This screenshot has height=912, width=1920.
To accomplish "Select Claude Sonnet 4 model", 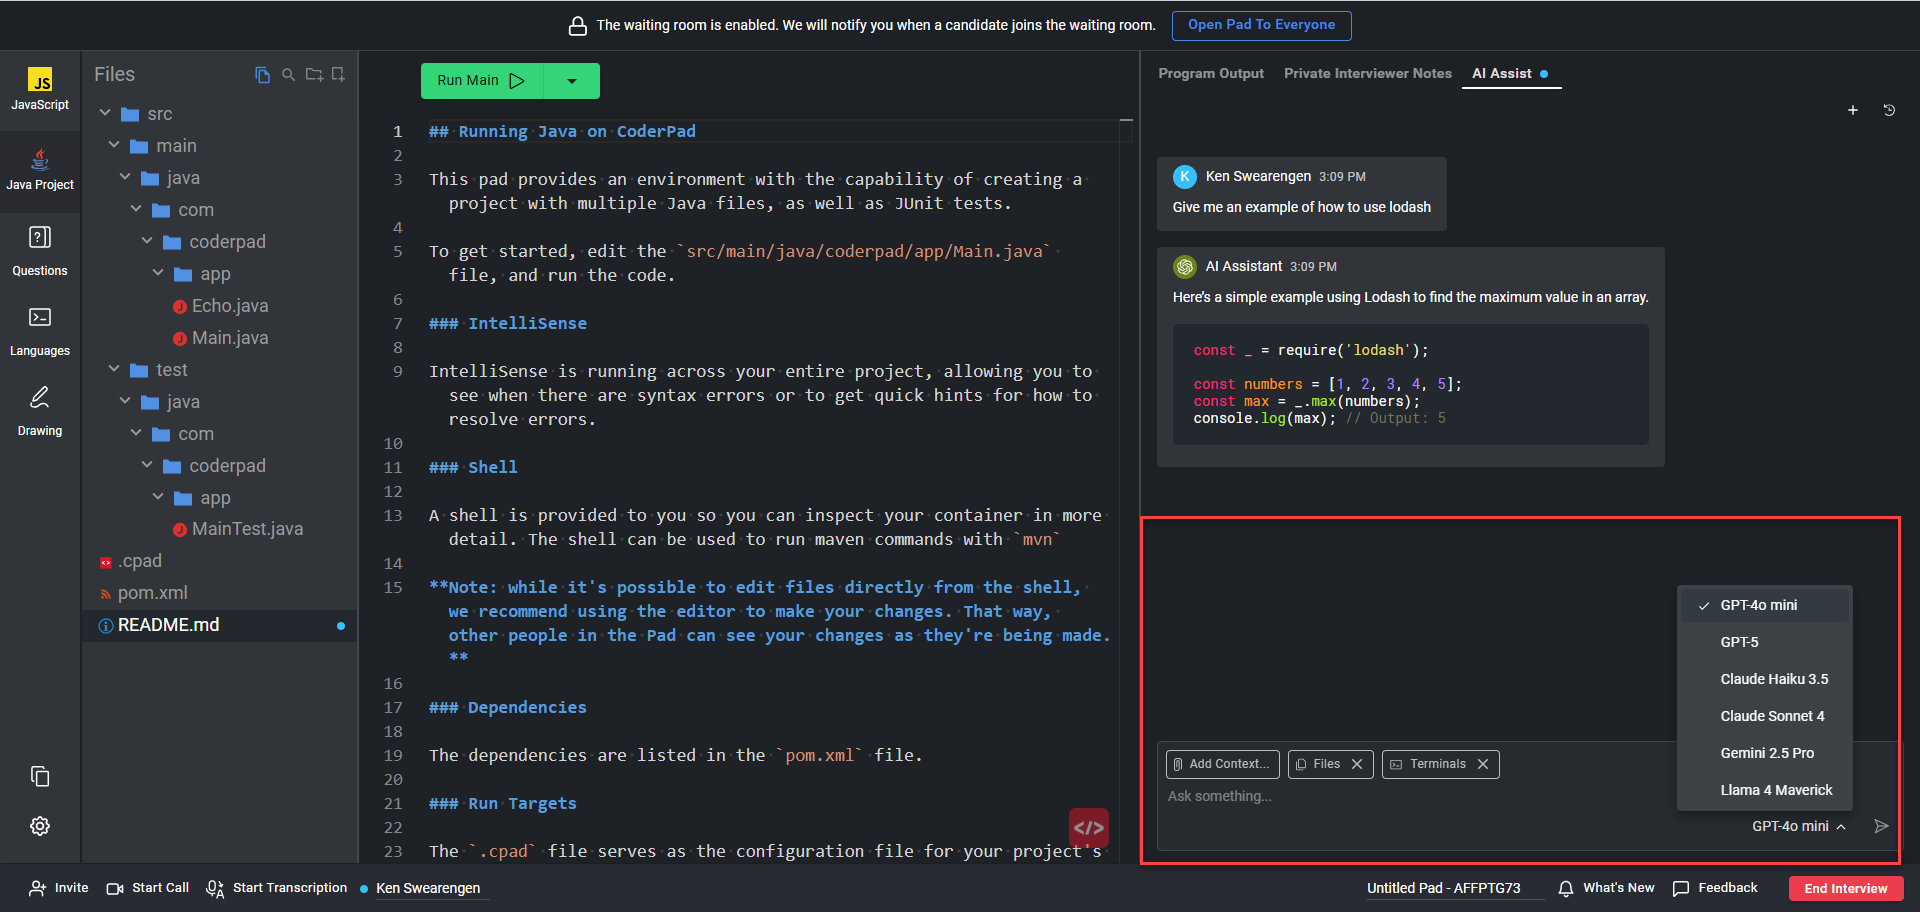I will coord(1771,716).
